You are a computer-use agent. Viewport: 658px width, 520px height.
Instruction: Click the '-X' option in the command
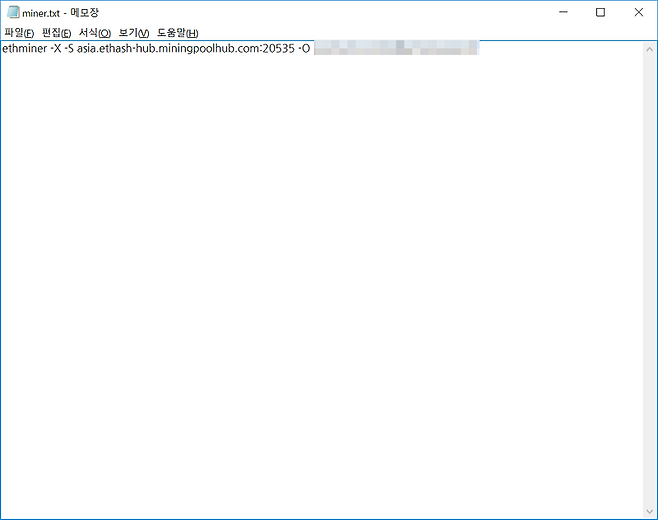pyautogui.click(x=56, y=49)
